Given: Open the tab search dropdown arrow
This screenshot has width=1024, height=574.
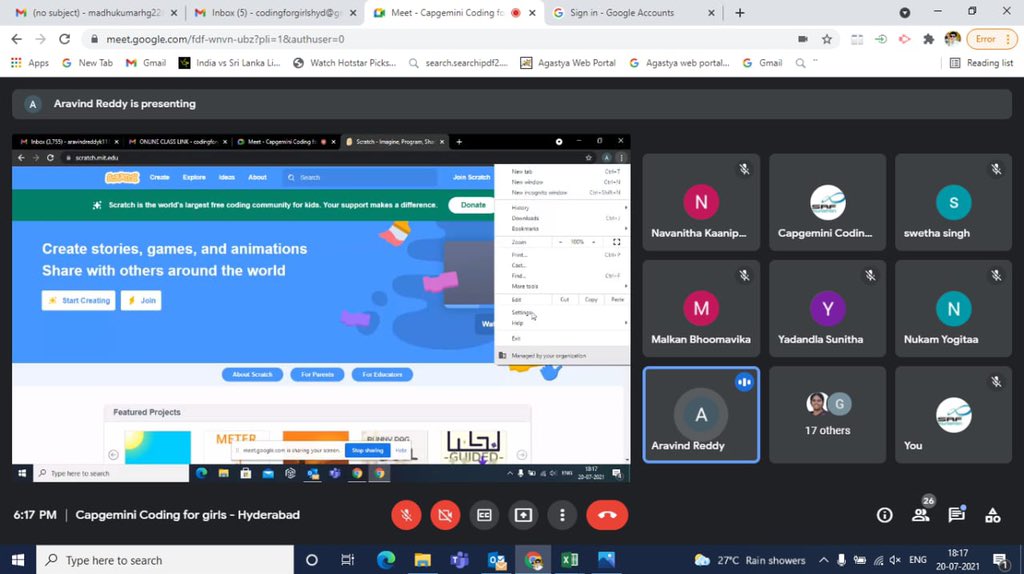Looking at the screenshot, I should (x=904, y=12).
